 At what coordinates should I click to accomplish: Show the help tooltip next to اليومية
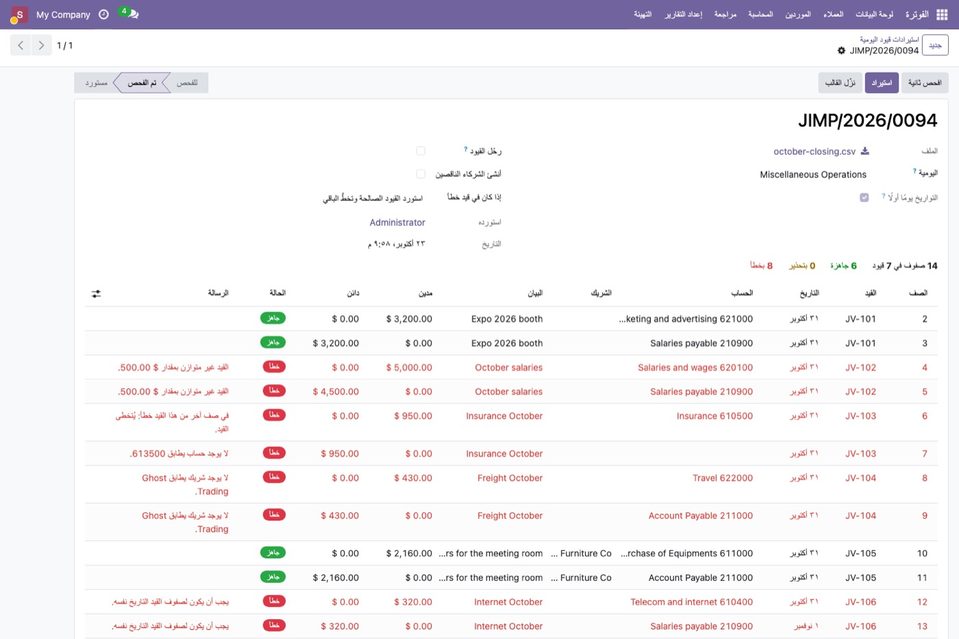(x=915, y=171)
